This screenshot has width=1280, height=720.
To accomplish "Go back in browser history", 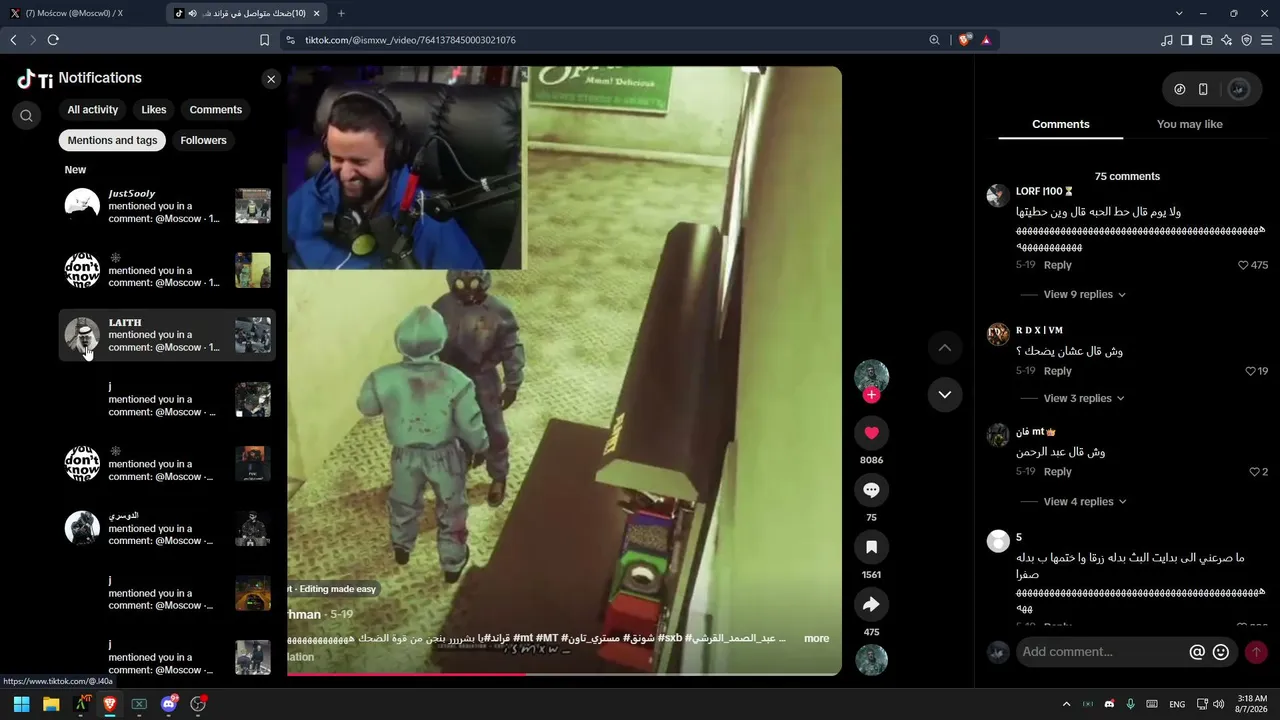I will pos(13,40).
